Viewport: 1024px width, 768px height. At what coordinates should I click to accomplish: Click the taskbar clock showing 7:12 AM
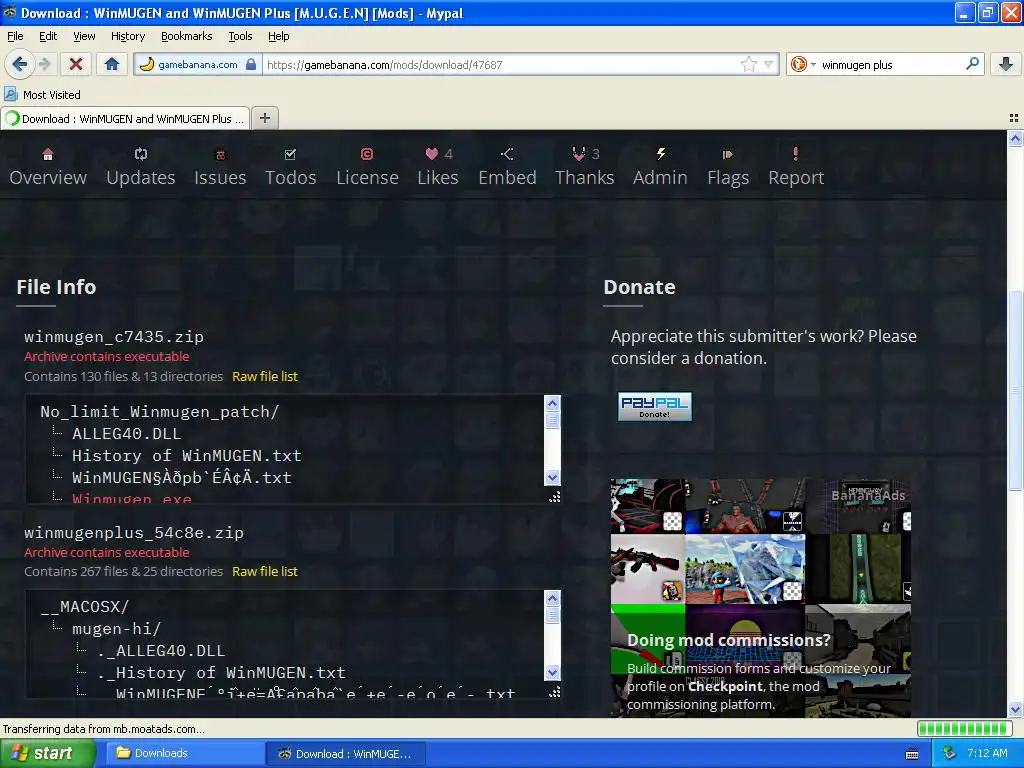[x=987, y=753]
